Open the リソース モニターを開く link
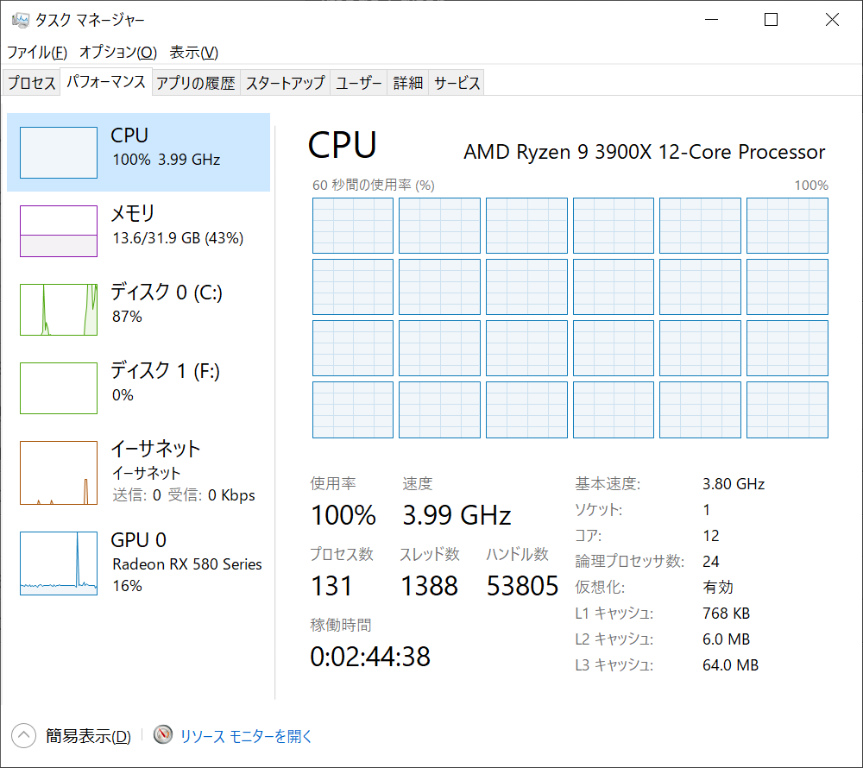Screen dimensions: 863x768 coord(246,736)
